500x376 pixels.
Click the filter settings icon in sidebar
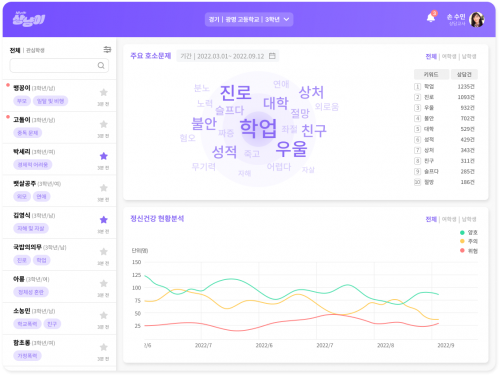[107, 50]
